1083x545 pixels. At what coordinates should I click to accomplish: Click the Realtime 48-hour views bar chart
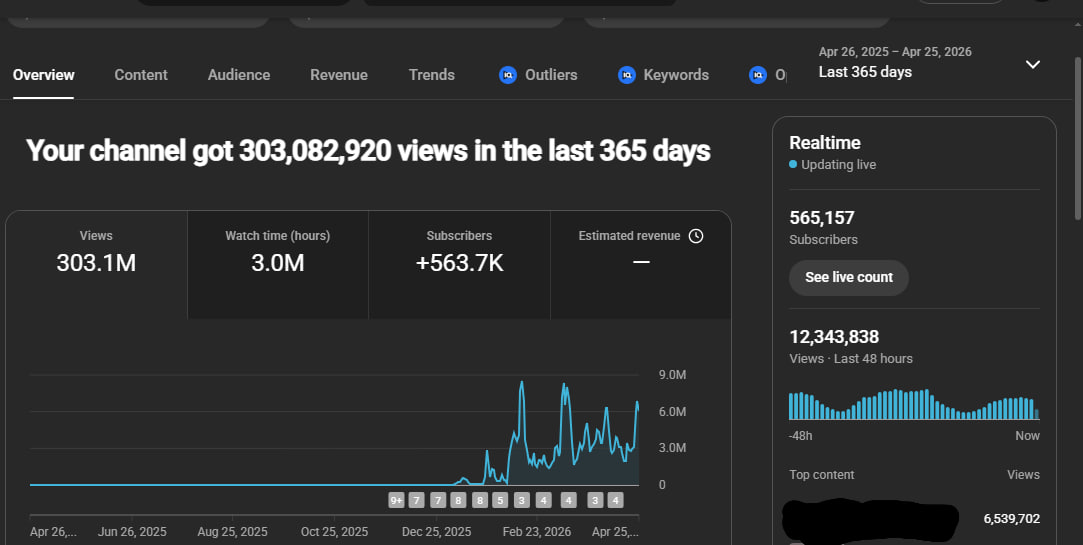click(x=913, y=404)
